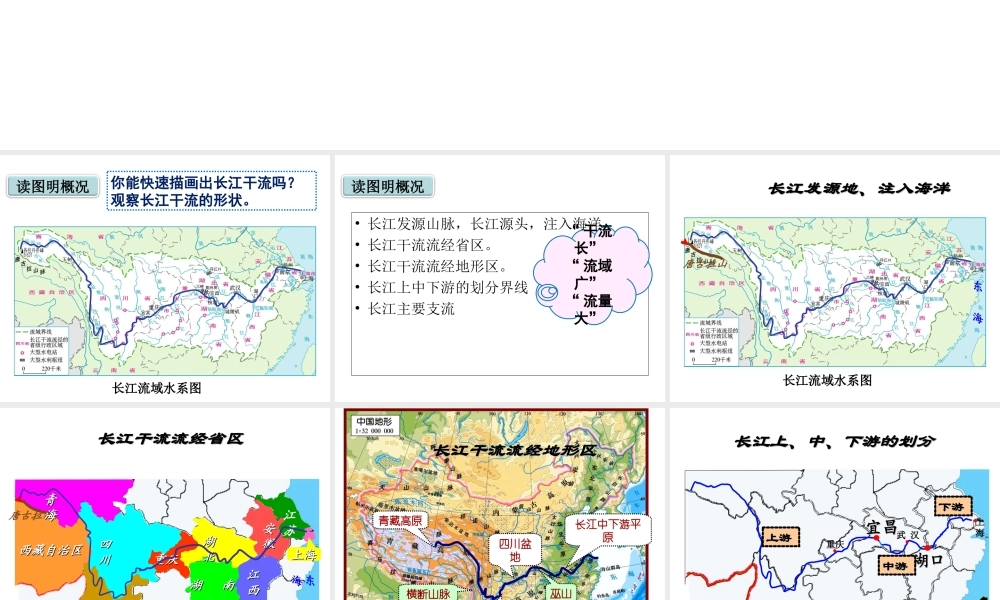Select bullet 长江发源山脉，长江源头，注入海洋

(483, 224)
